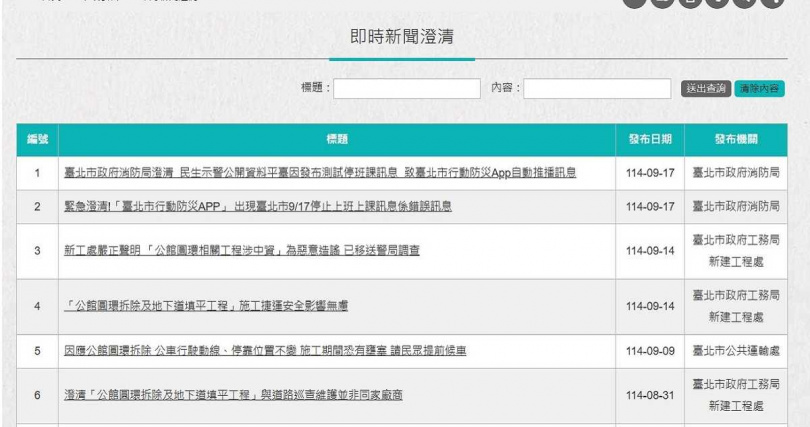The image size is (810, 427).
Task: Click 臺北市政府工務局新建工程處 in row 6
Action: coord(736,396)
